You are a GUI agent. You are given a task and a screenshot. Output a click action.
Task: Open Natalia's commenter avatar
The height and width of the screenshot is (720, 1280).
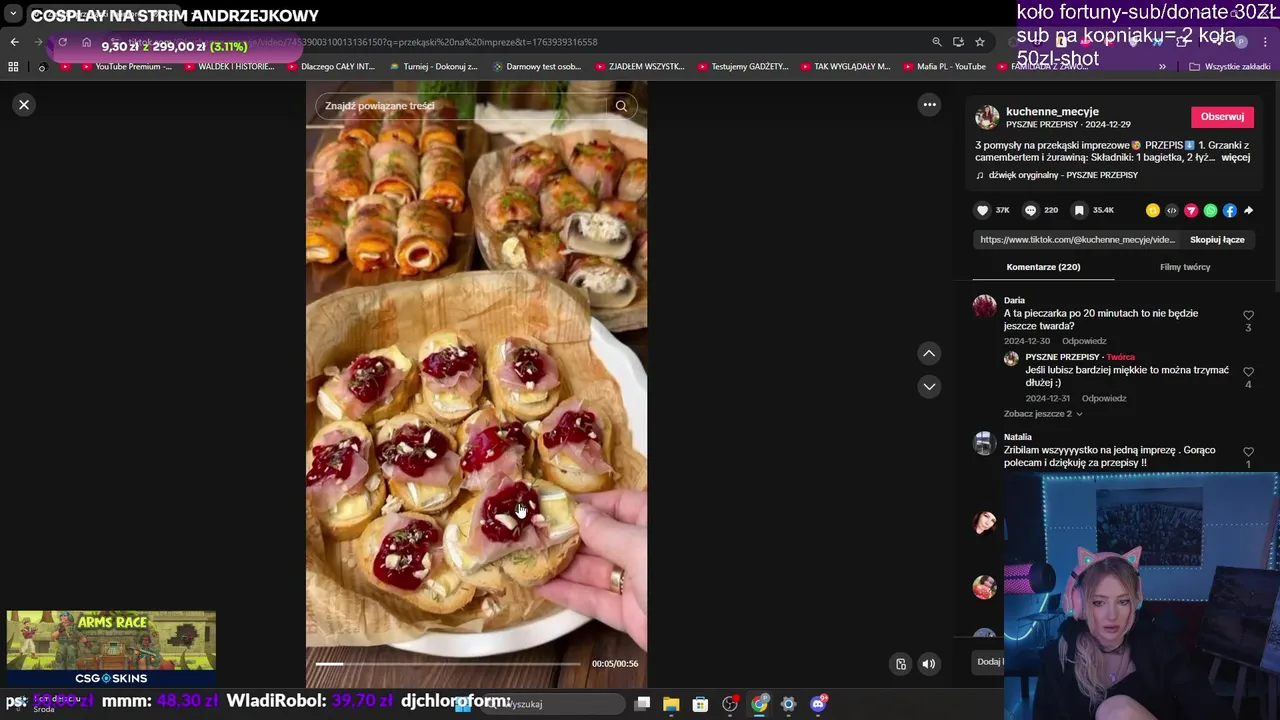pyautogui.click(x=985, y=443)
